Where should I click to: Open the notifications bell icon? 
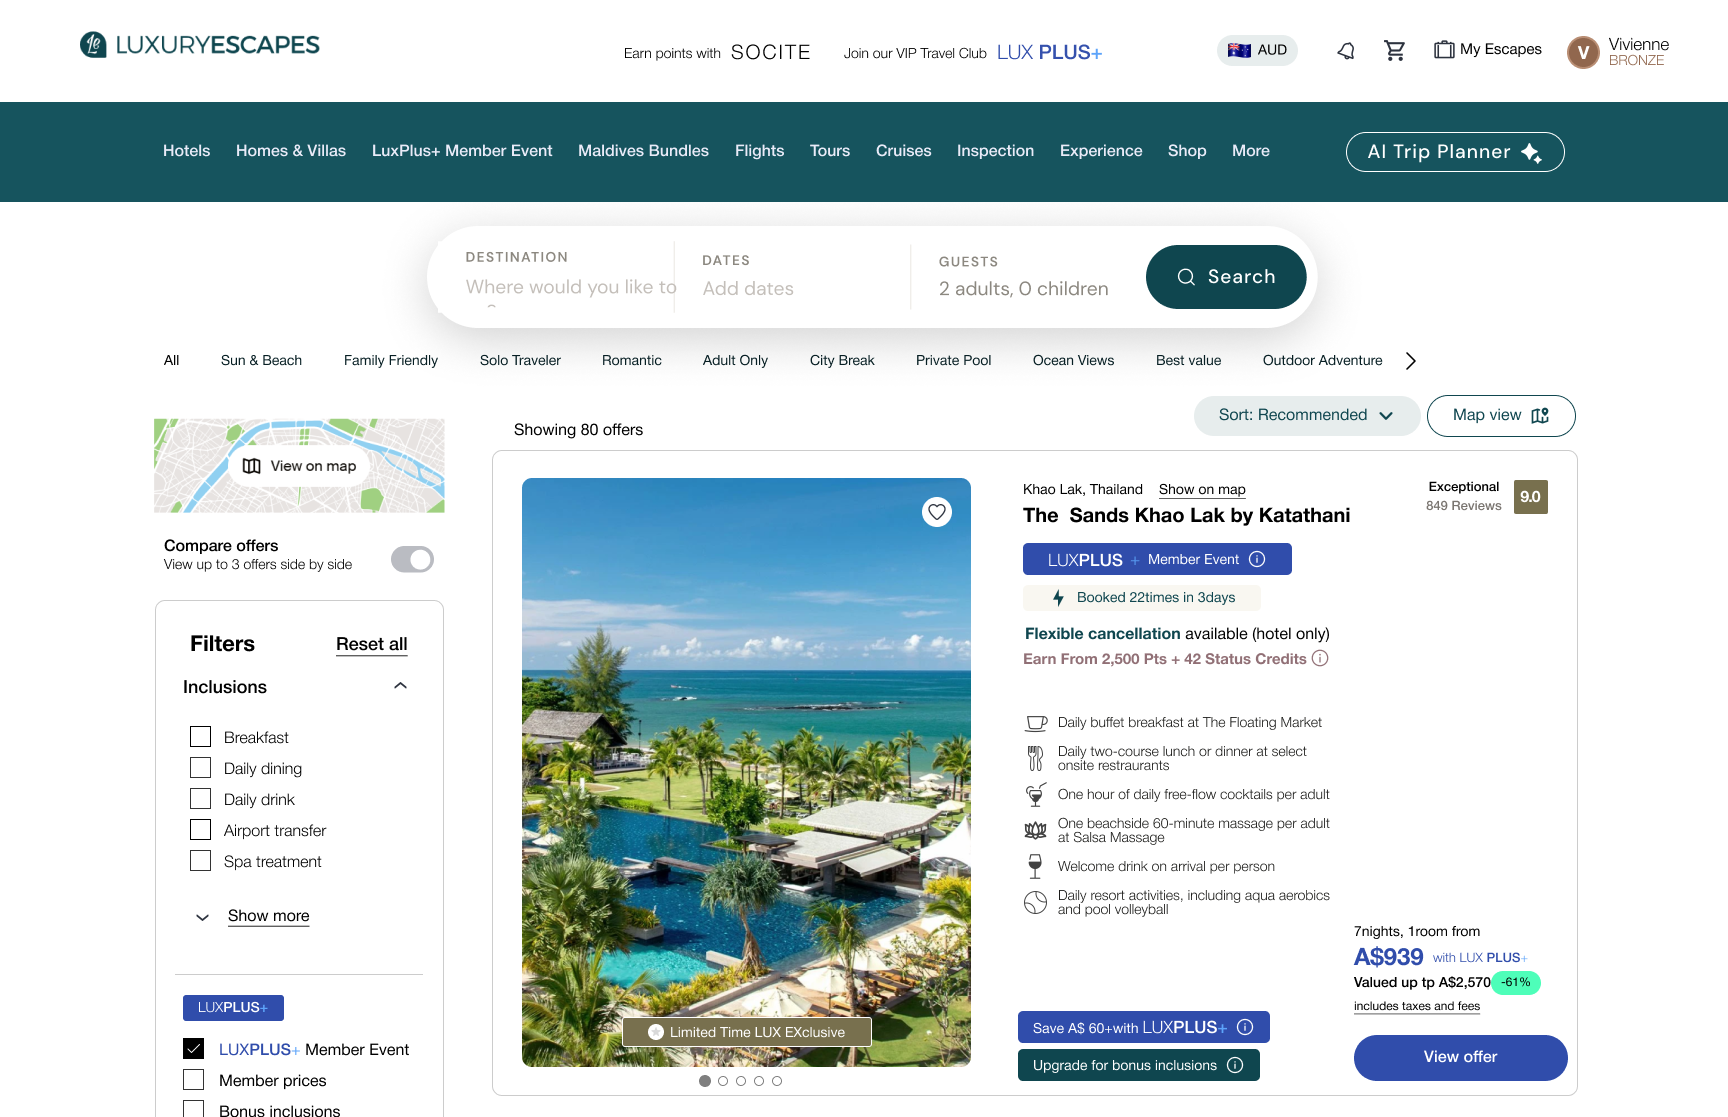(1346, 50)
